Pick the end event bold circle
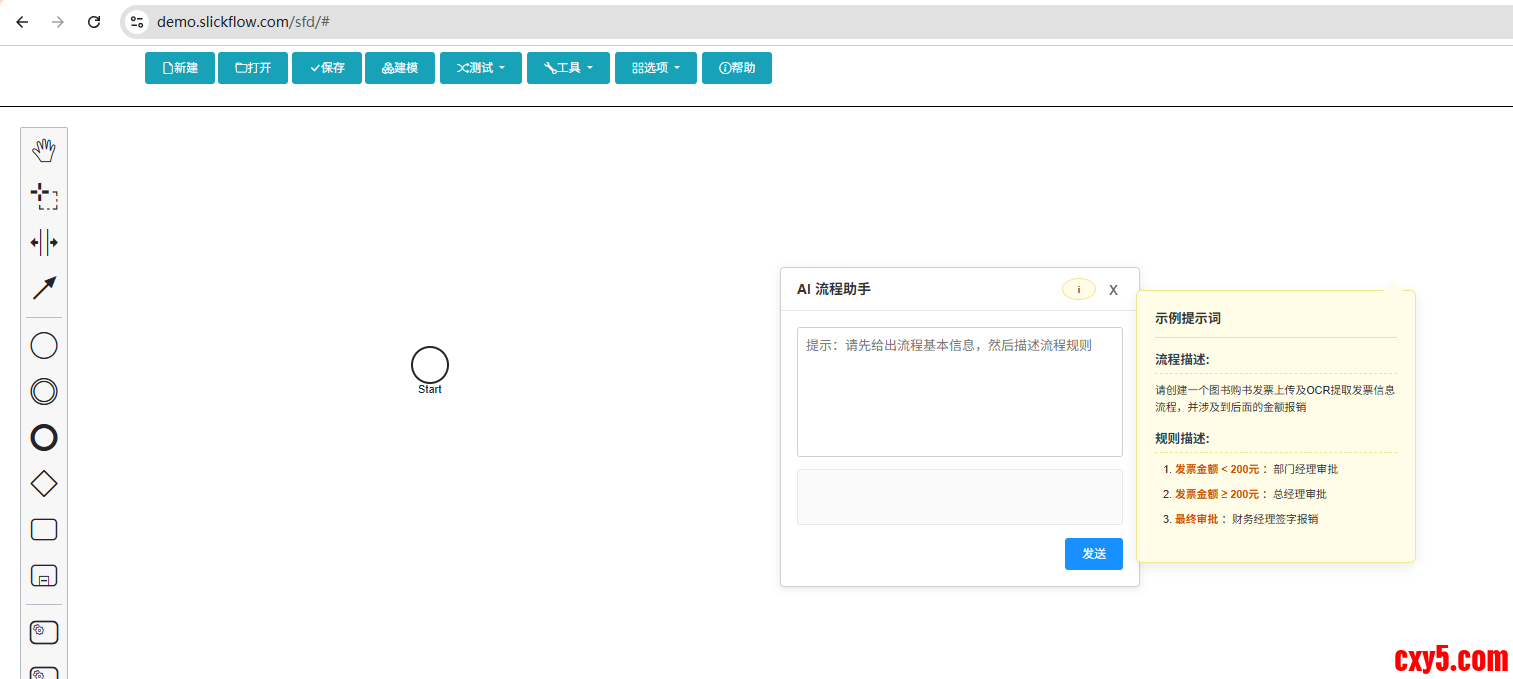Screen dimensions: 1513x679 pos(44,438)
